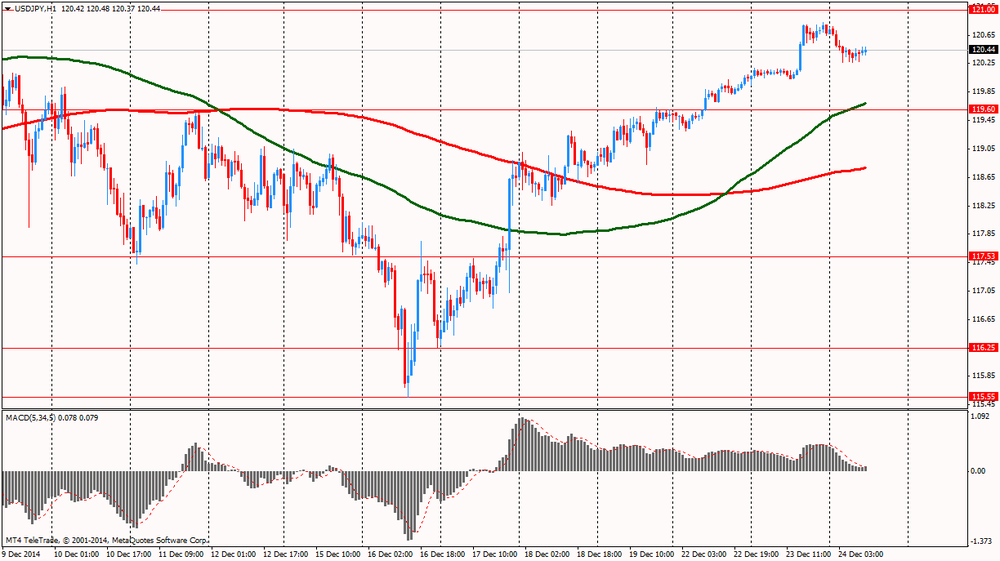The image size is (1000, 561).
Task: Click the 17 Dec 10:00 time label
Action: click(495, 555)
